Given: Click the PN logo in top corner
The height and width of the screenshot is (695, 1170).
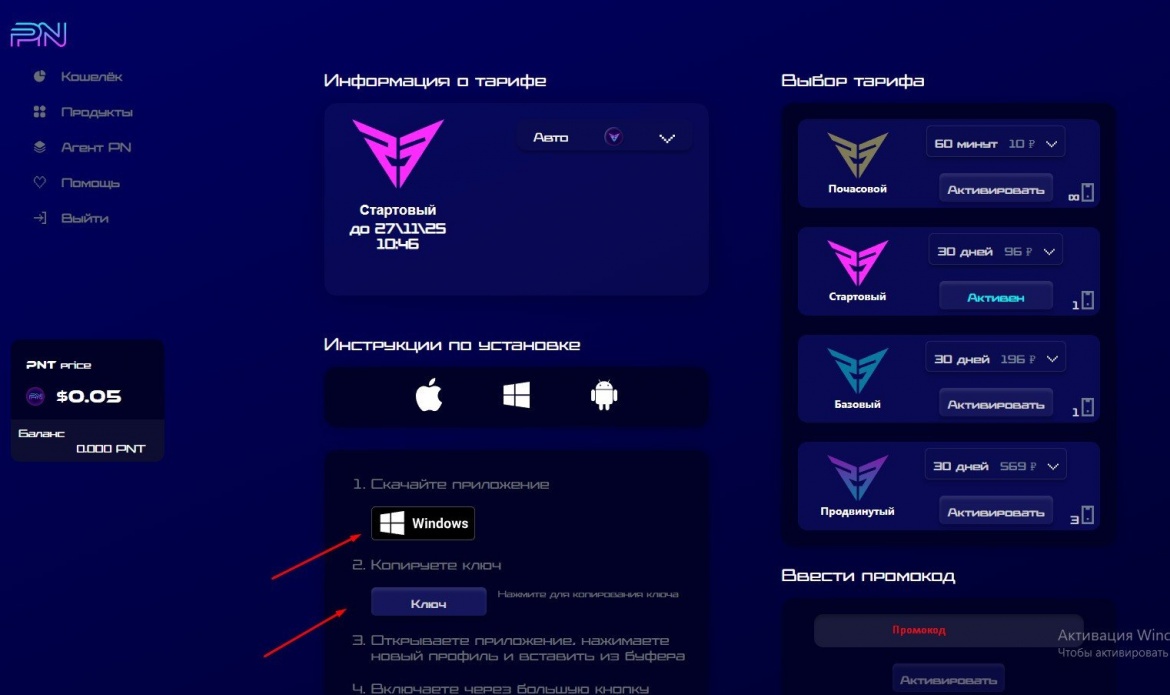Looking at the screenshot, I should (39, 34).
